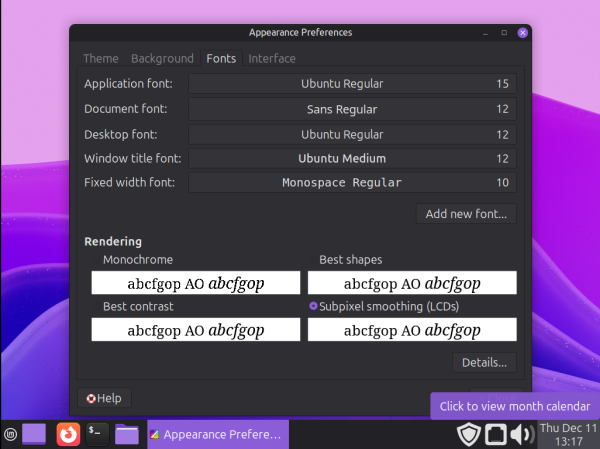Open Window title font Ubuntu Medium chooser
Viewport: 600px width, 449px height.
point(352,158)
